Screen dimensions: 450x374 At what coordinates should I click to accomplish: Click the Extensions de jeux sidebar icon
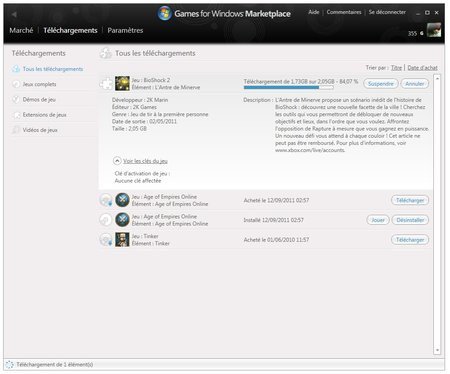coord(16,115)
